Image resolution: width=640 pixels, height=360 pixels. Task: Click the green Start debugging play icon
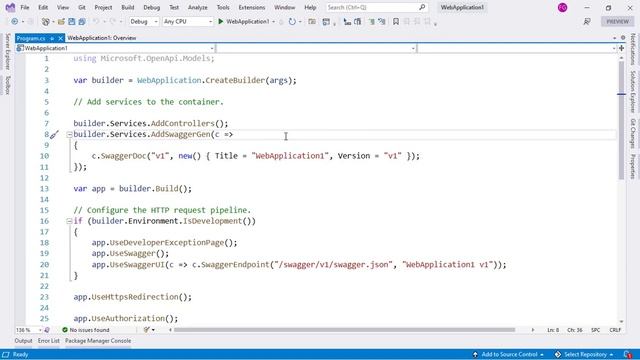point(221,22)
